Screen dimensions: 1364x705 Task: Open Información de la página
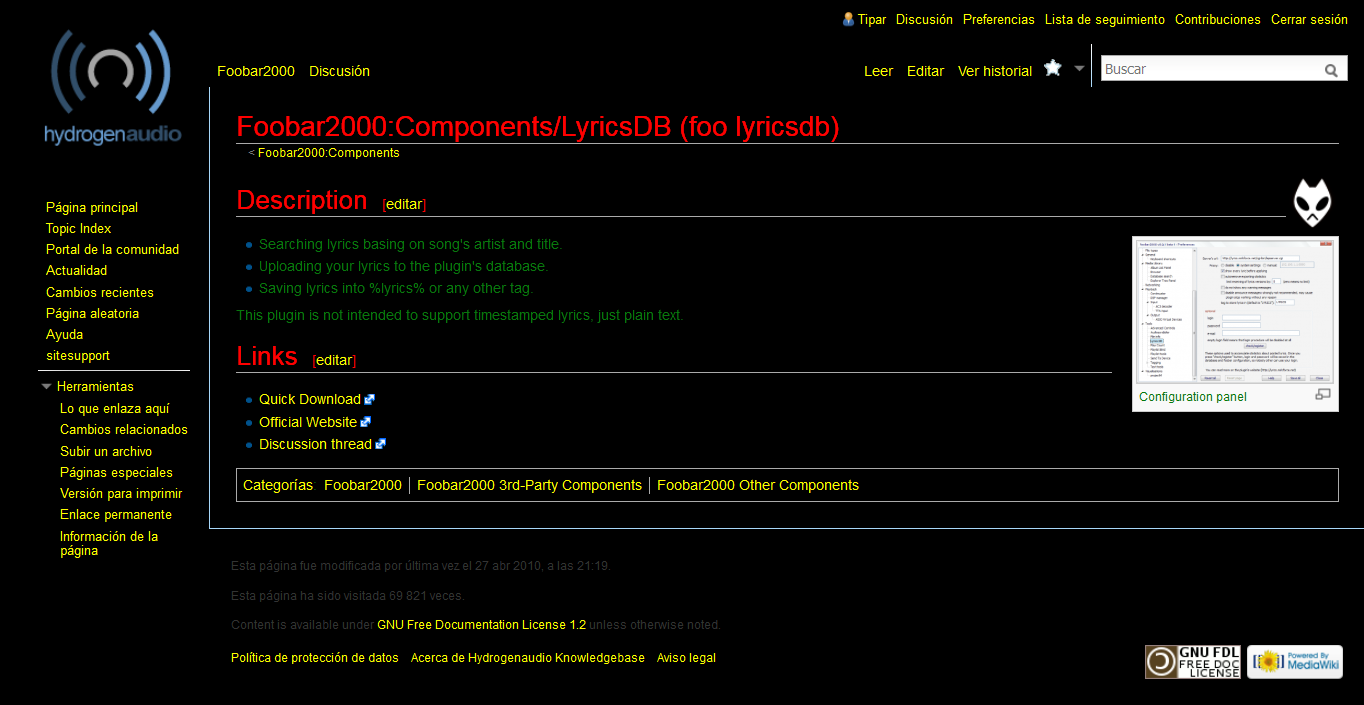pyautogui.click(x=109, y=543)
